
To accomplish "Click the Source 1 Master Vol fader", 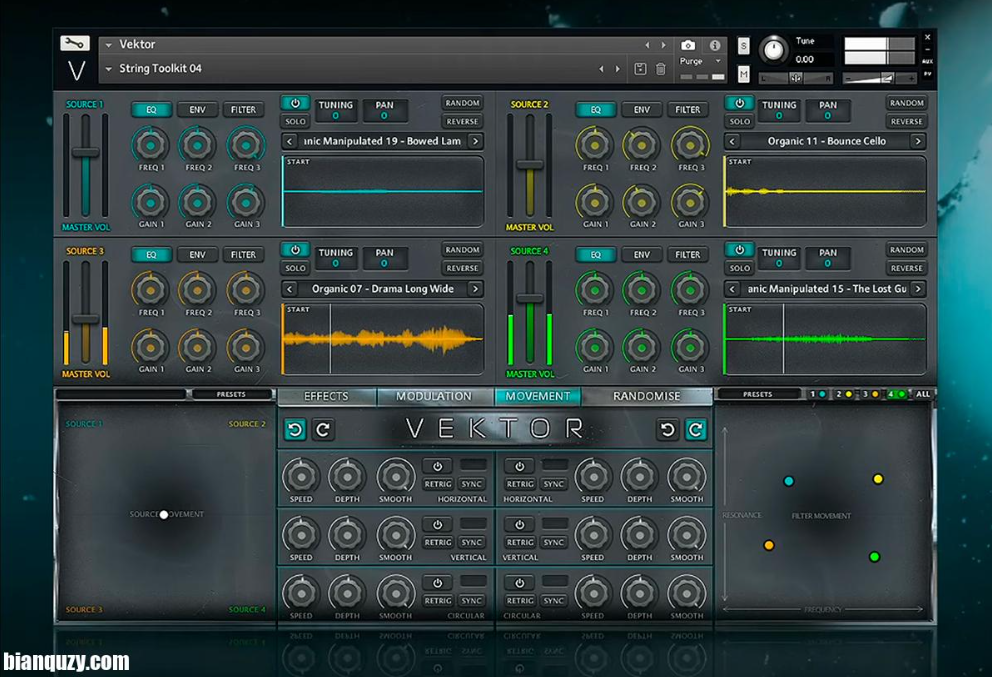I will click(x=85, y=153).
